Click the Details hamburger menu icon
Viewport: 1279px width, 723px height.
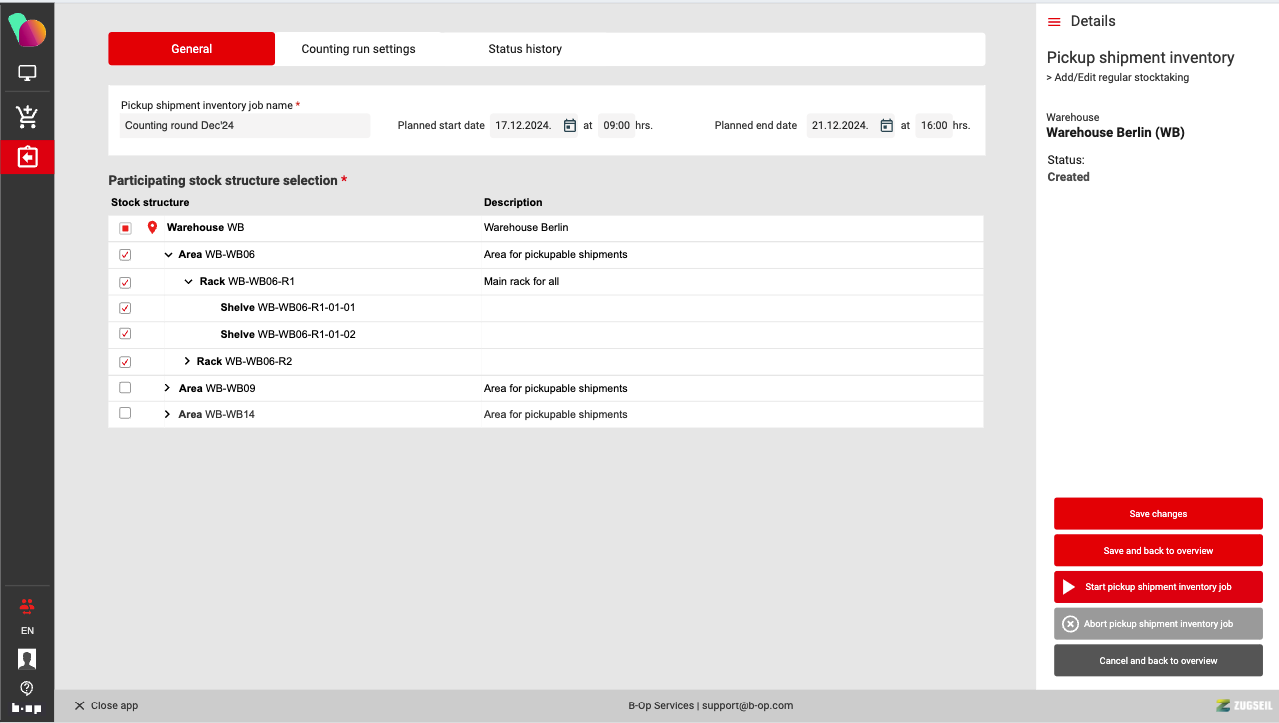point(1054,22)
